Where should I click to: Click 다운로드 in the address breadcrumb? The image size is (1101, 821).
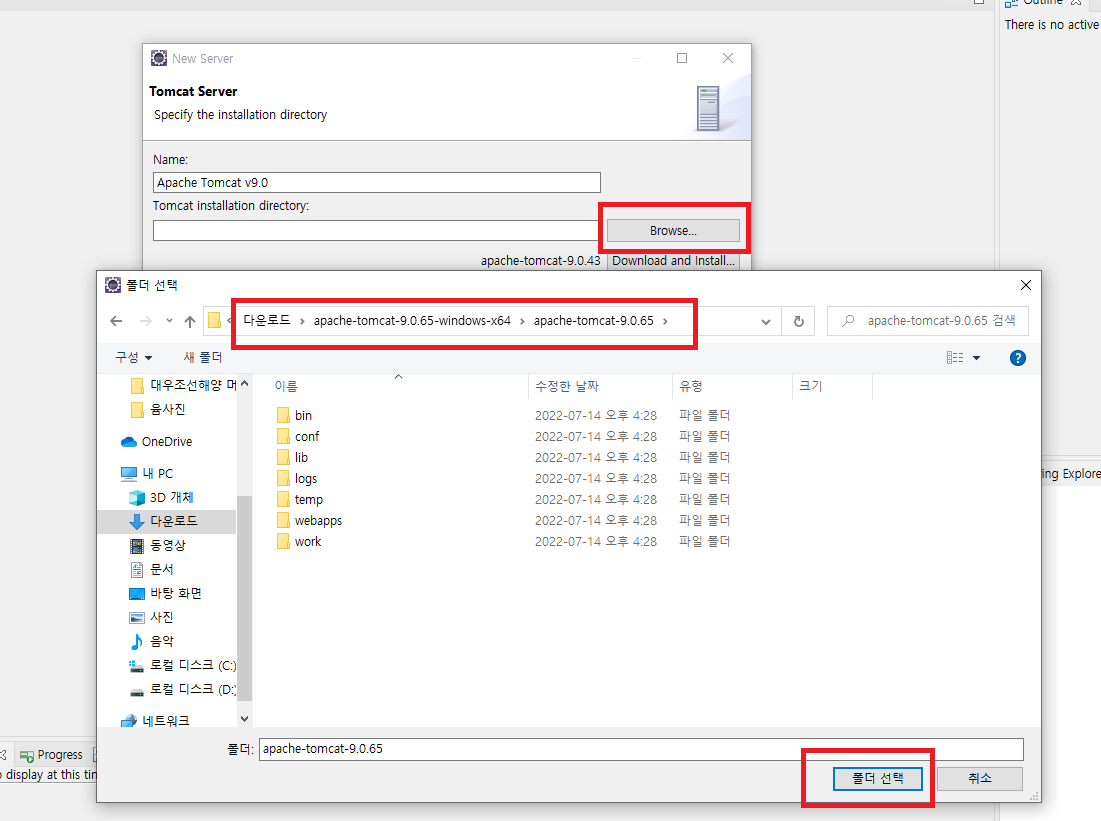[x=266, y=320]
